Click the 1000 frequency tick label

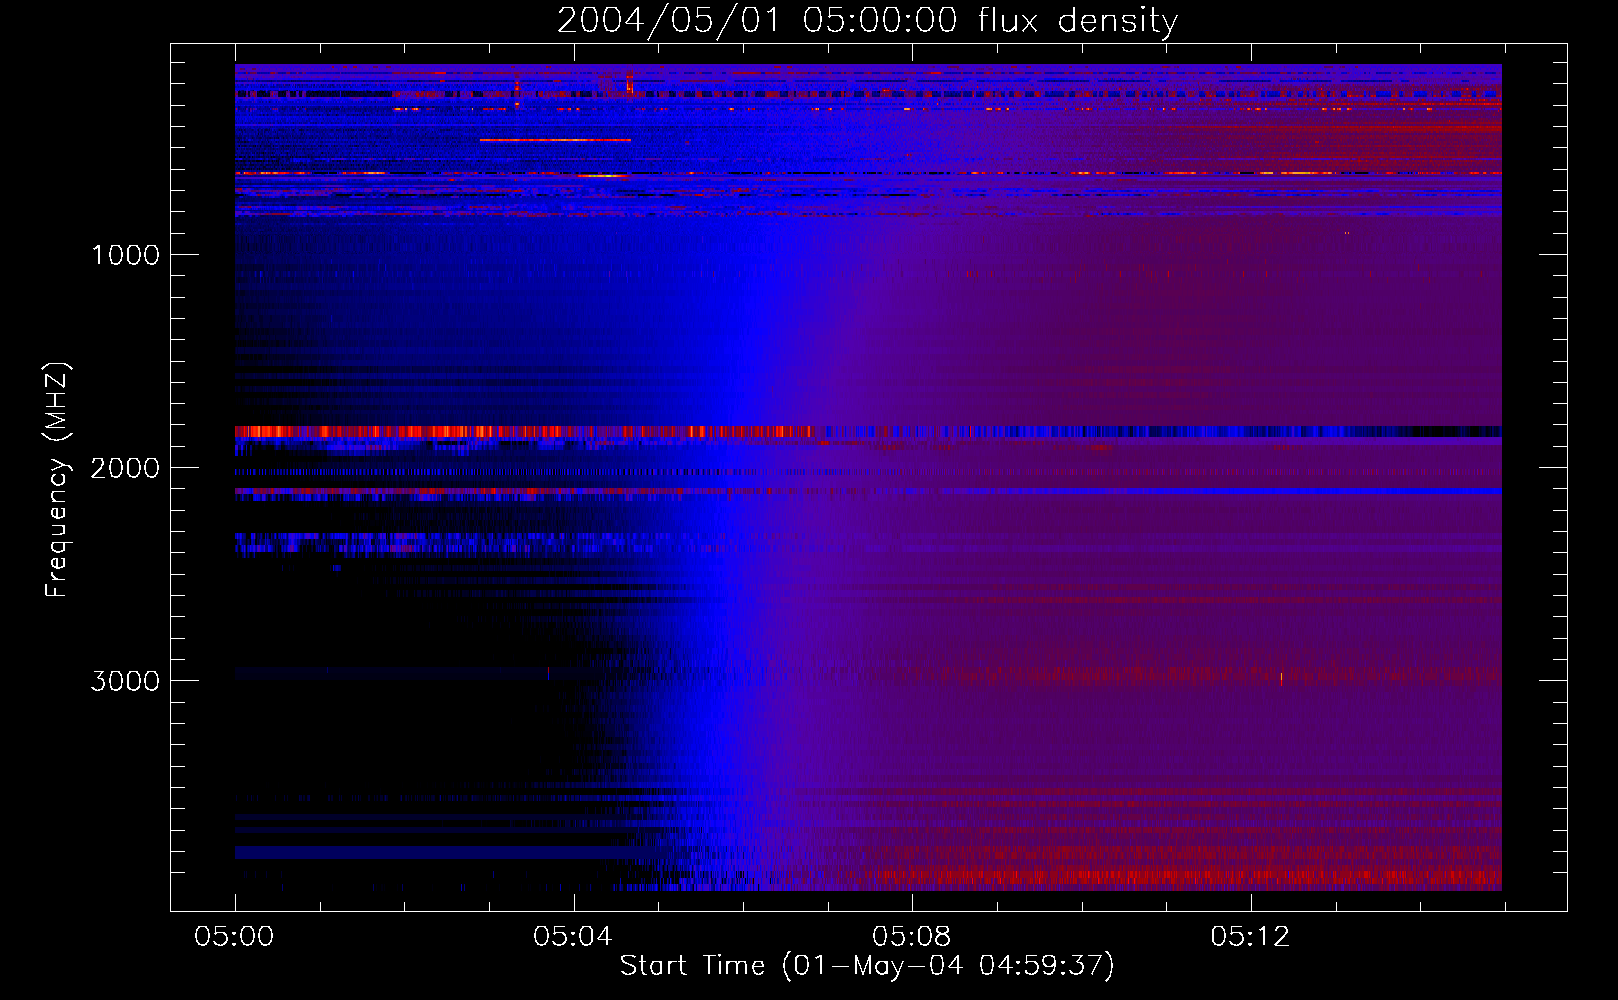point(125,255)
